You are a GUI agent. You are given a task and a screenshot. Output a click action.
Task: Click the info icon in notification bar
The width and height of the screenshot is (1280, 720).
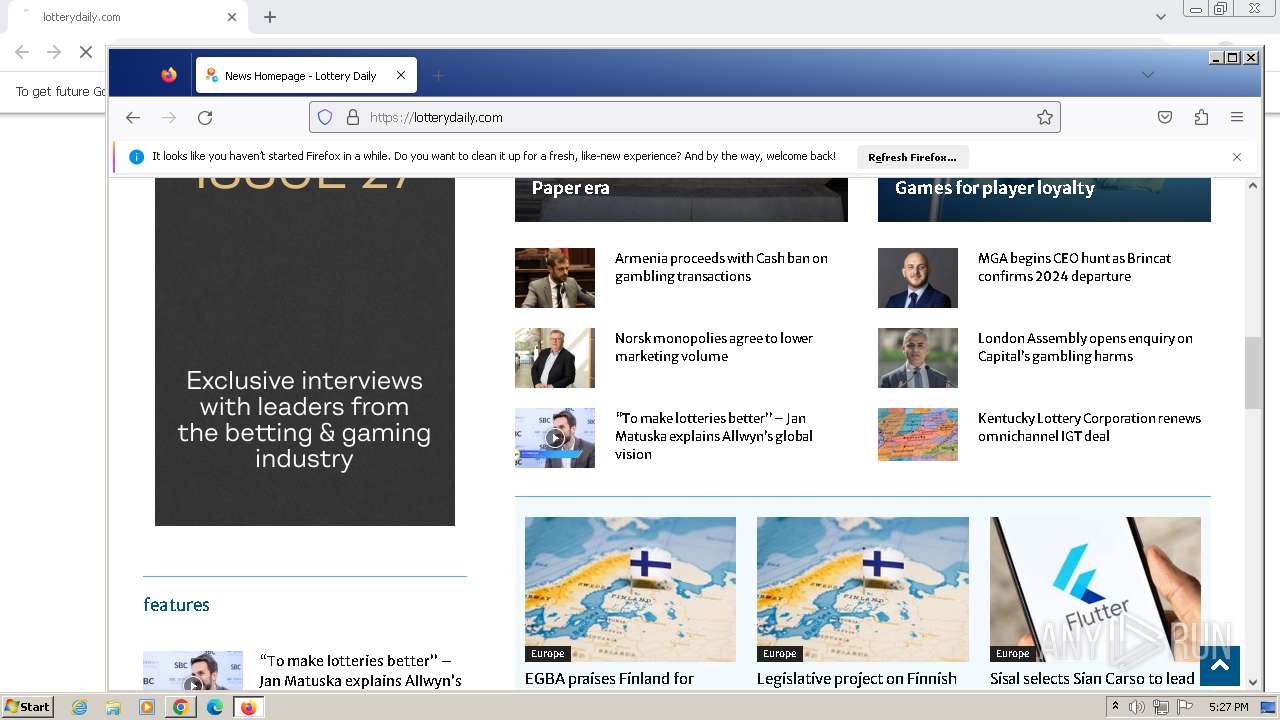coord(137,157)
